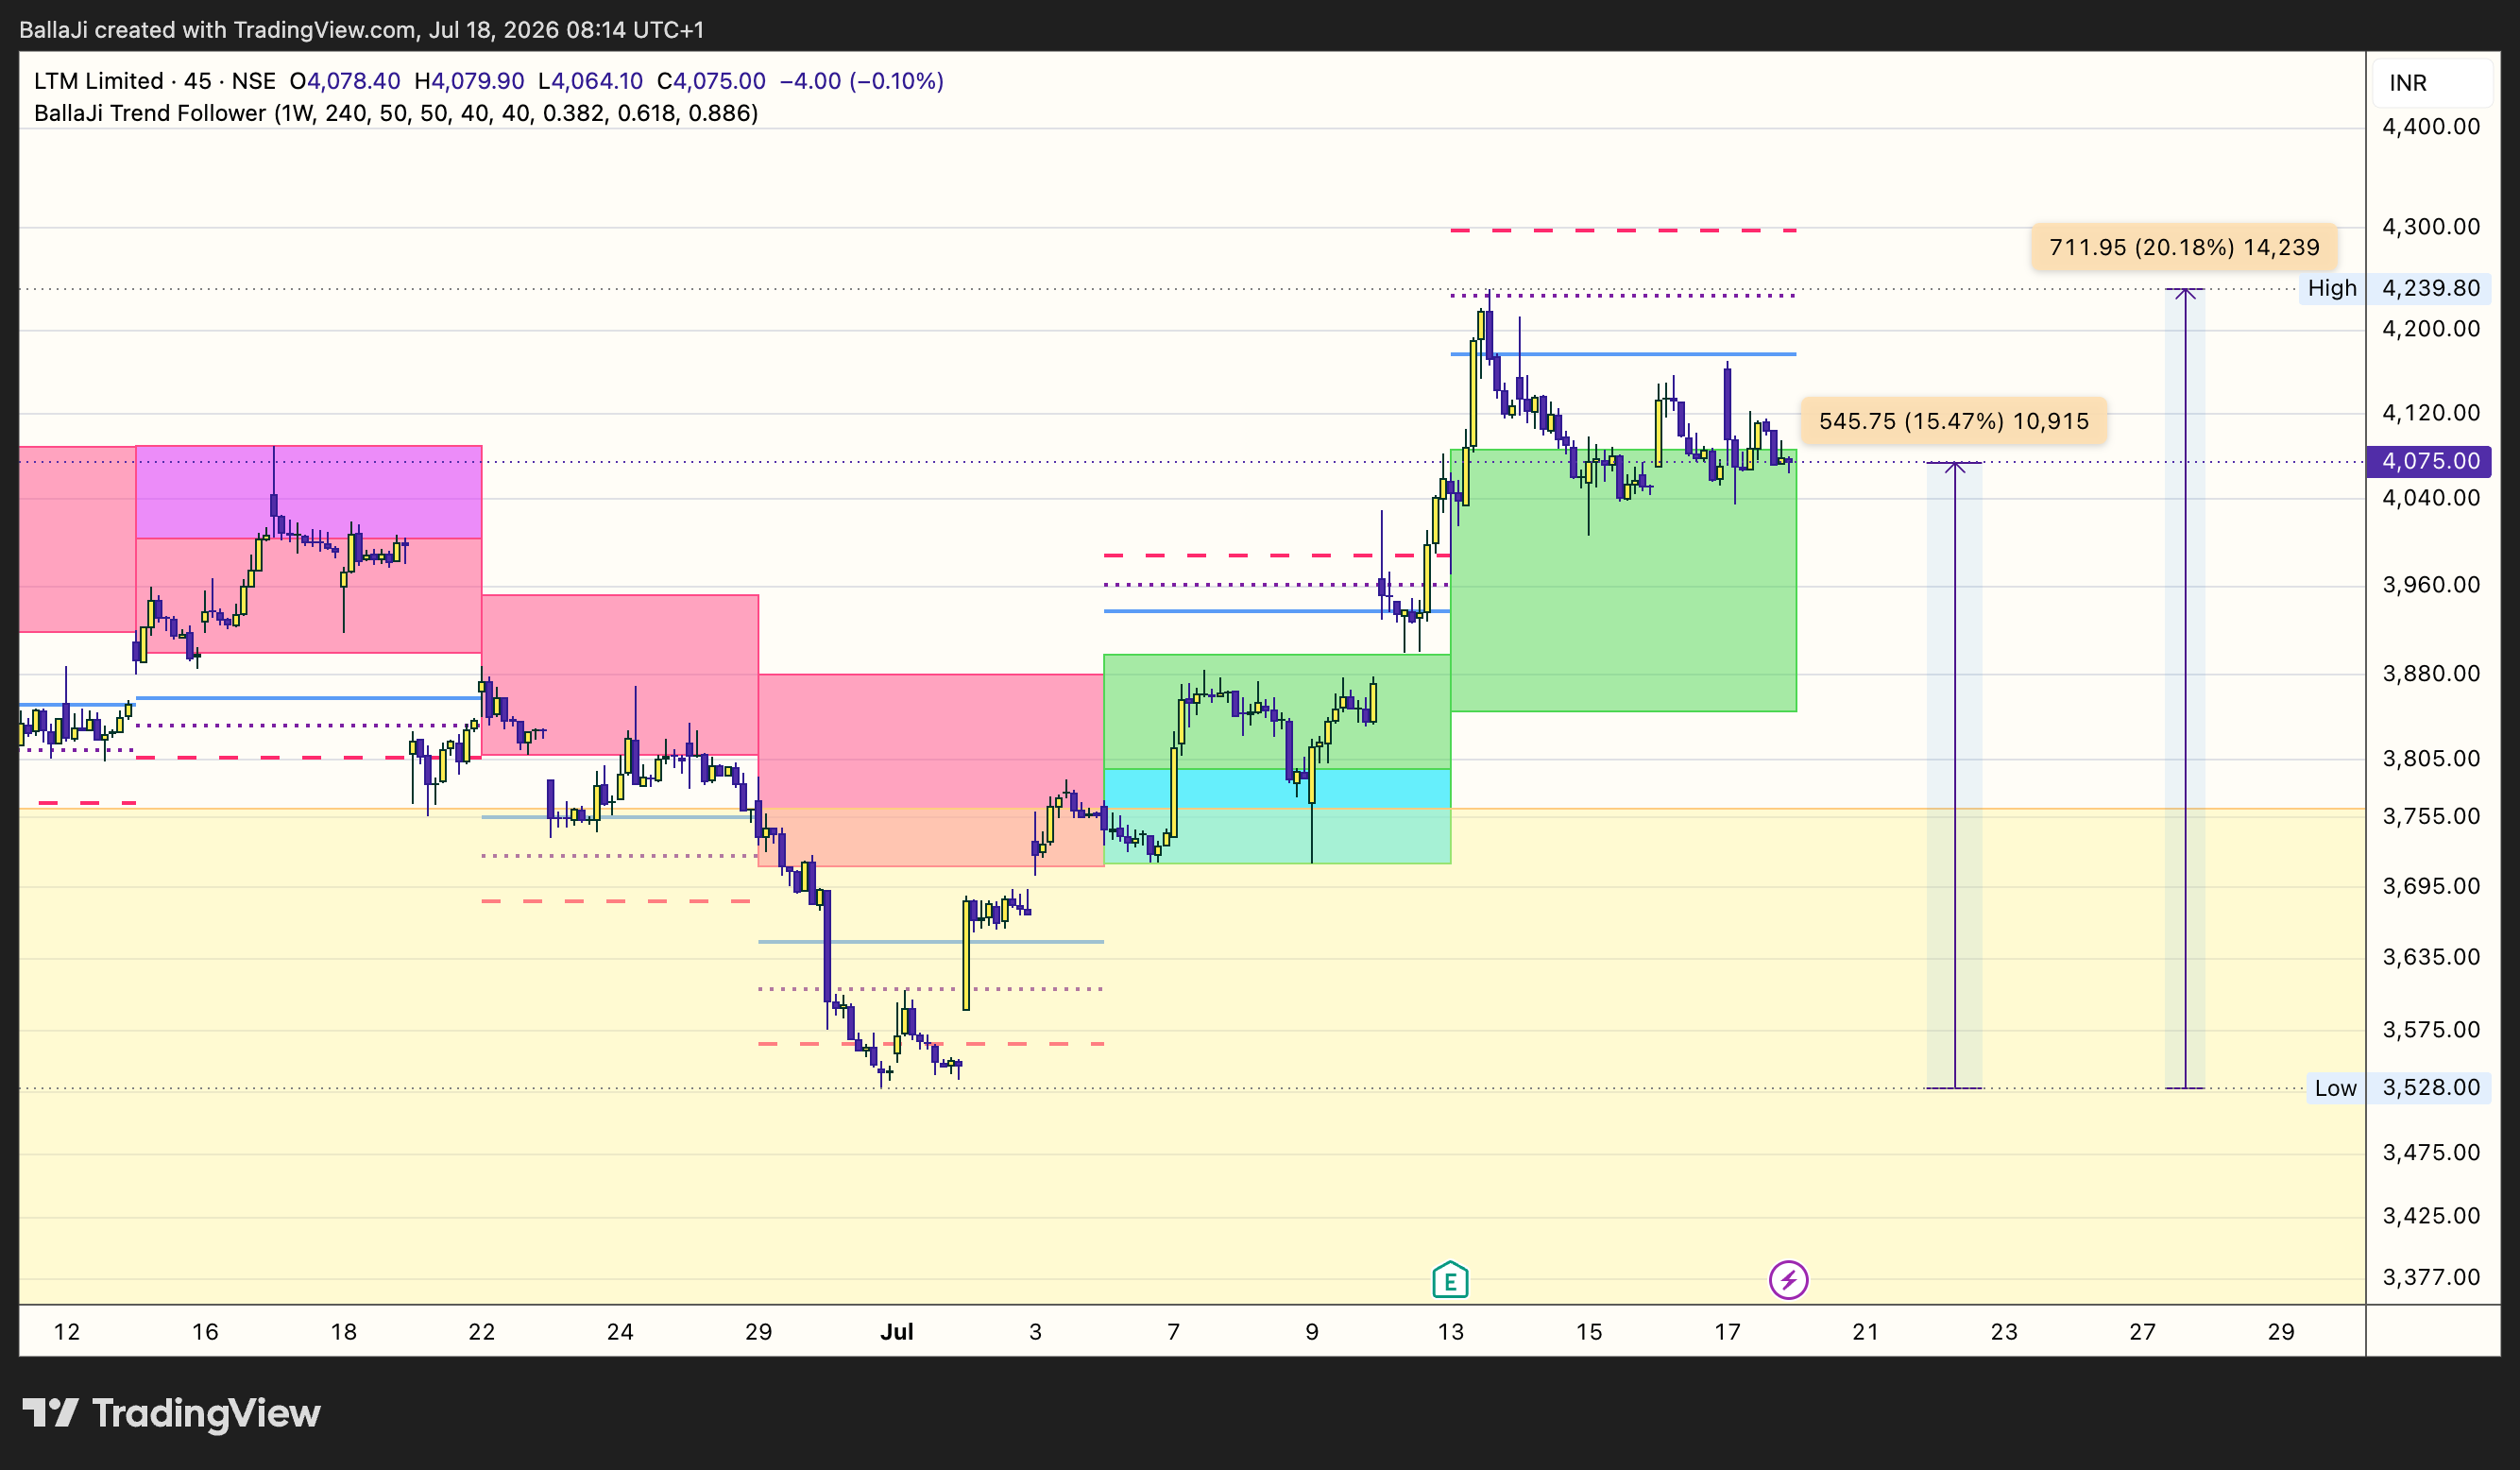Click the LTM Limited symbol title

pyautogui.click(x=98, y=81)
